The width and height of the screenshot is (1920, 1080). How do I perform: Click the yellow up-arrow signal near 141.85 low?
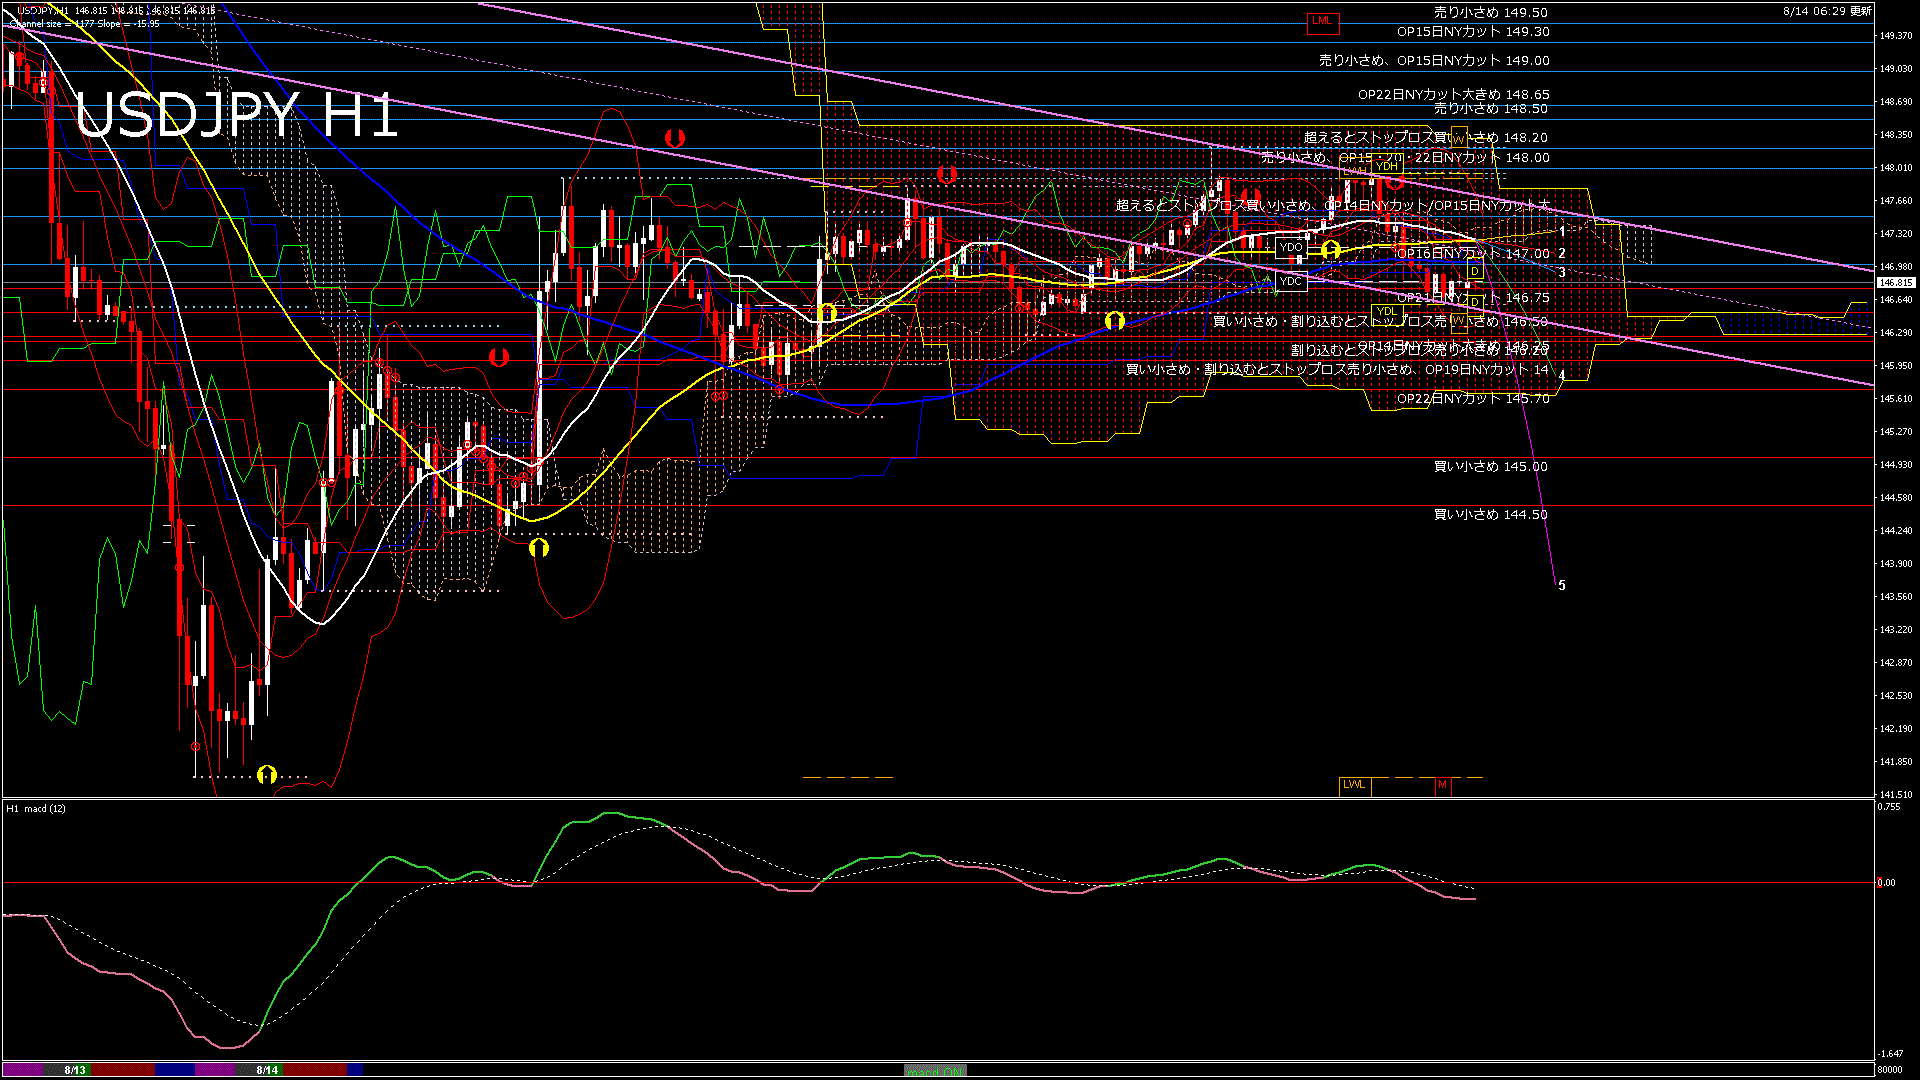click(266, 774)
